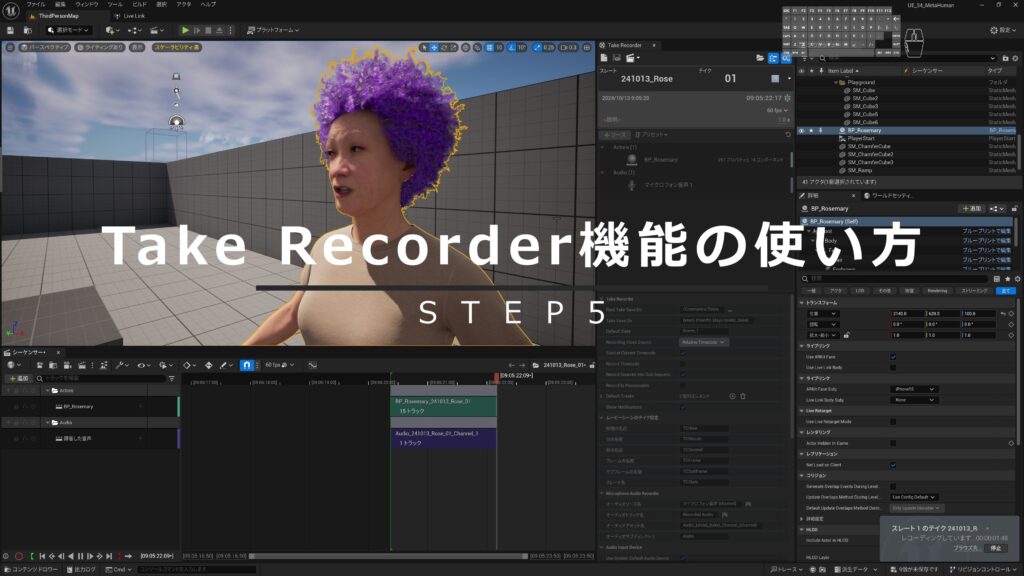Start Play in Editor with green play button
Screen dimensions: 1024x576
(185, 30)
